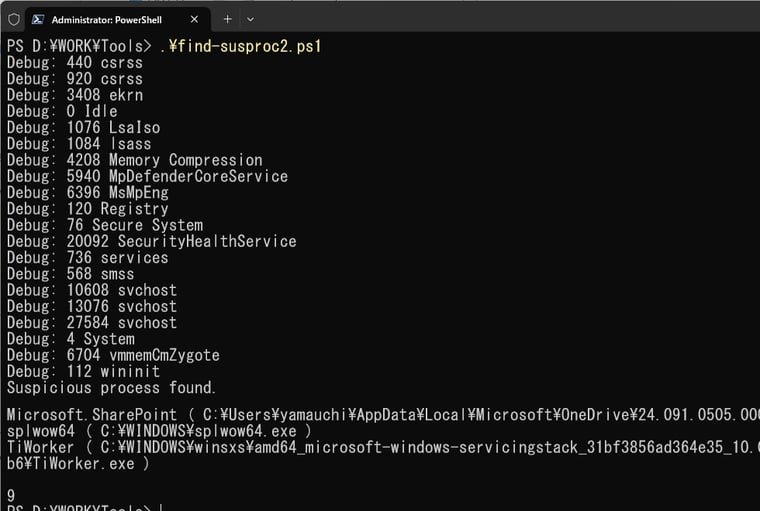
Task: Click the administrator shield icon
Action: point(14,19)
